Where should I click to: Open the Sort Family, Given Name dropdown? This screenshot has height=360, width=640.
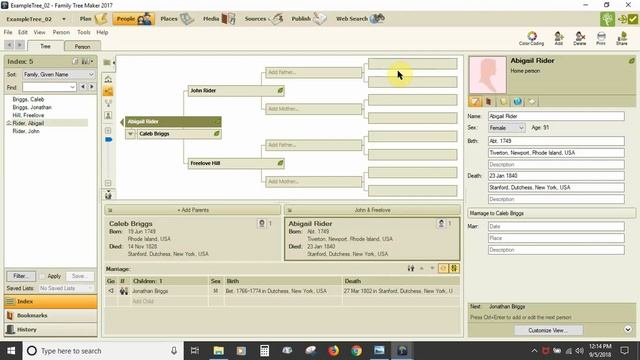pyautogui.click(x=59, y=74)
